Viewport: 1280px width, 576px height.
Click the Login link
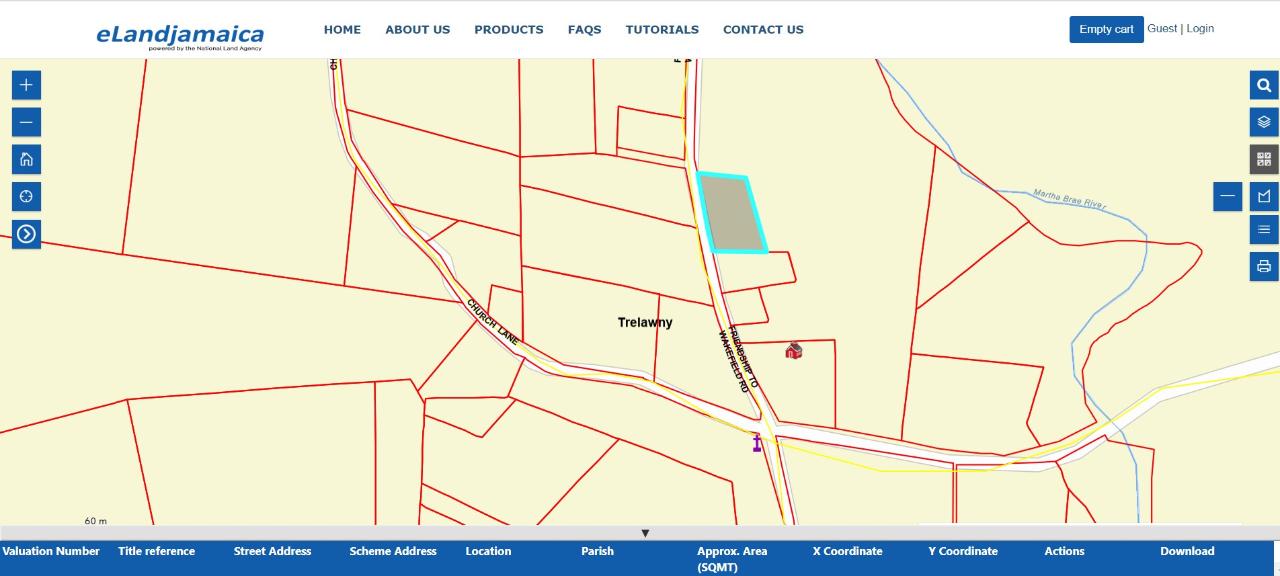coord(1200,28)
